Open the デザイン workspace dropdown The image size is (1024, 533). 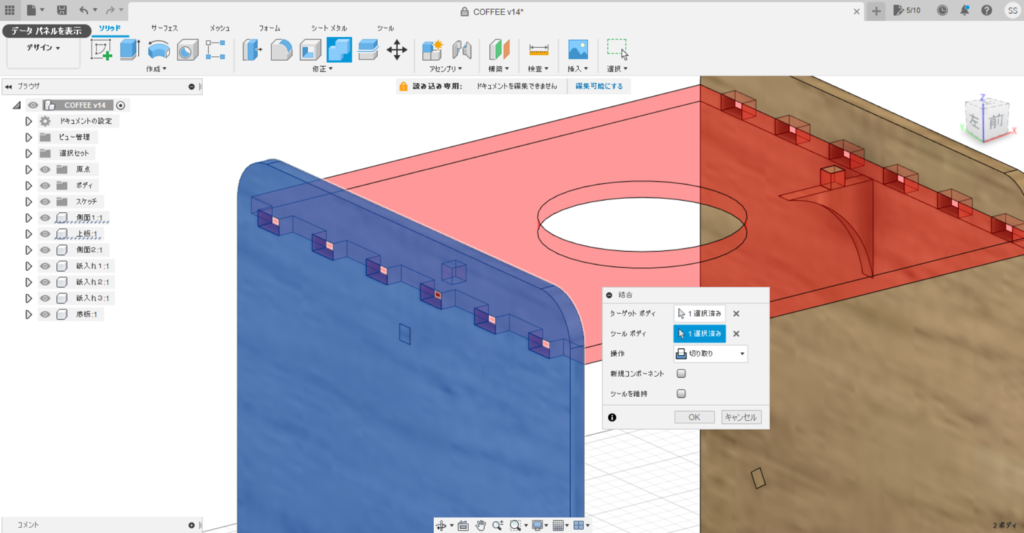pyautogui.click(x=43, y=48)
